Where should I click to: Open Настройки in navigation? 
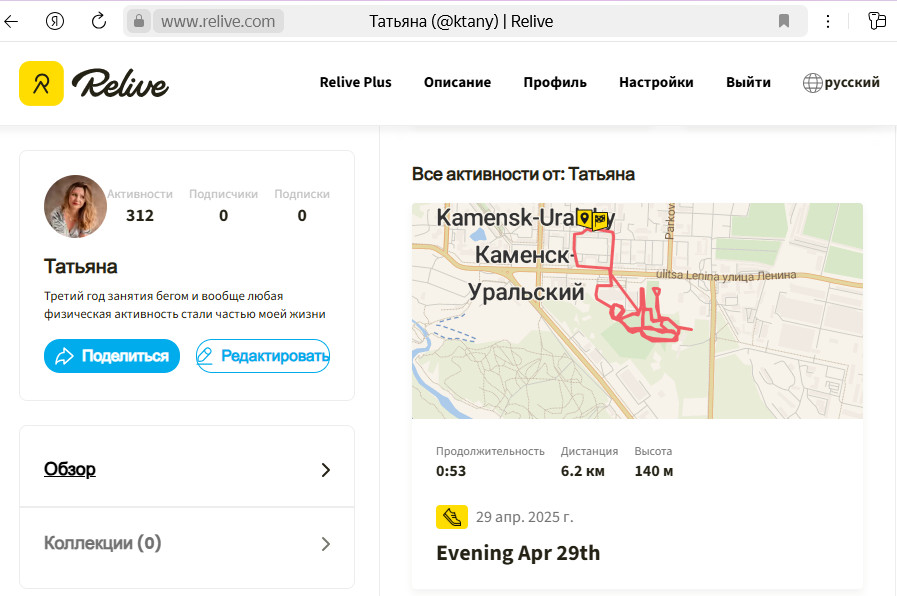pos(656,82)
